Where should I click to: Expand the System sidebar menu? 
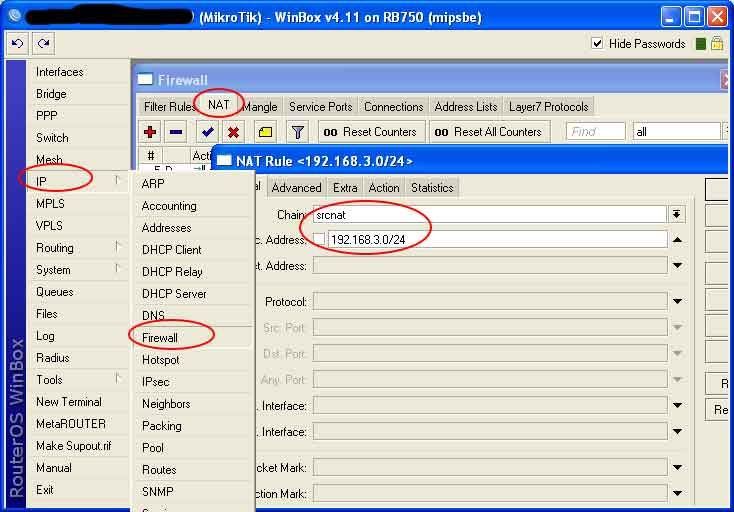(77, 270)
